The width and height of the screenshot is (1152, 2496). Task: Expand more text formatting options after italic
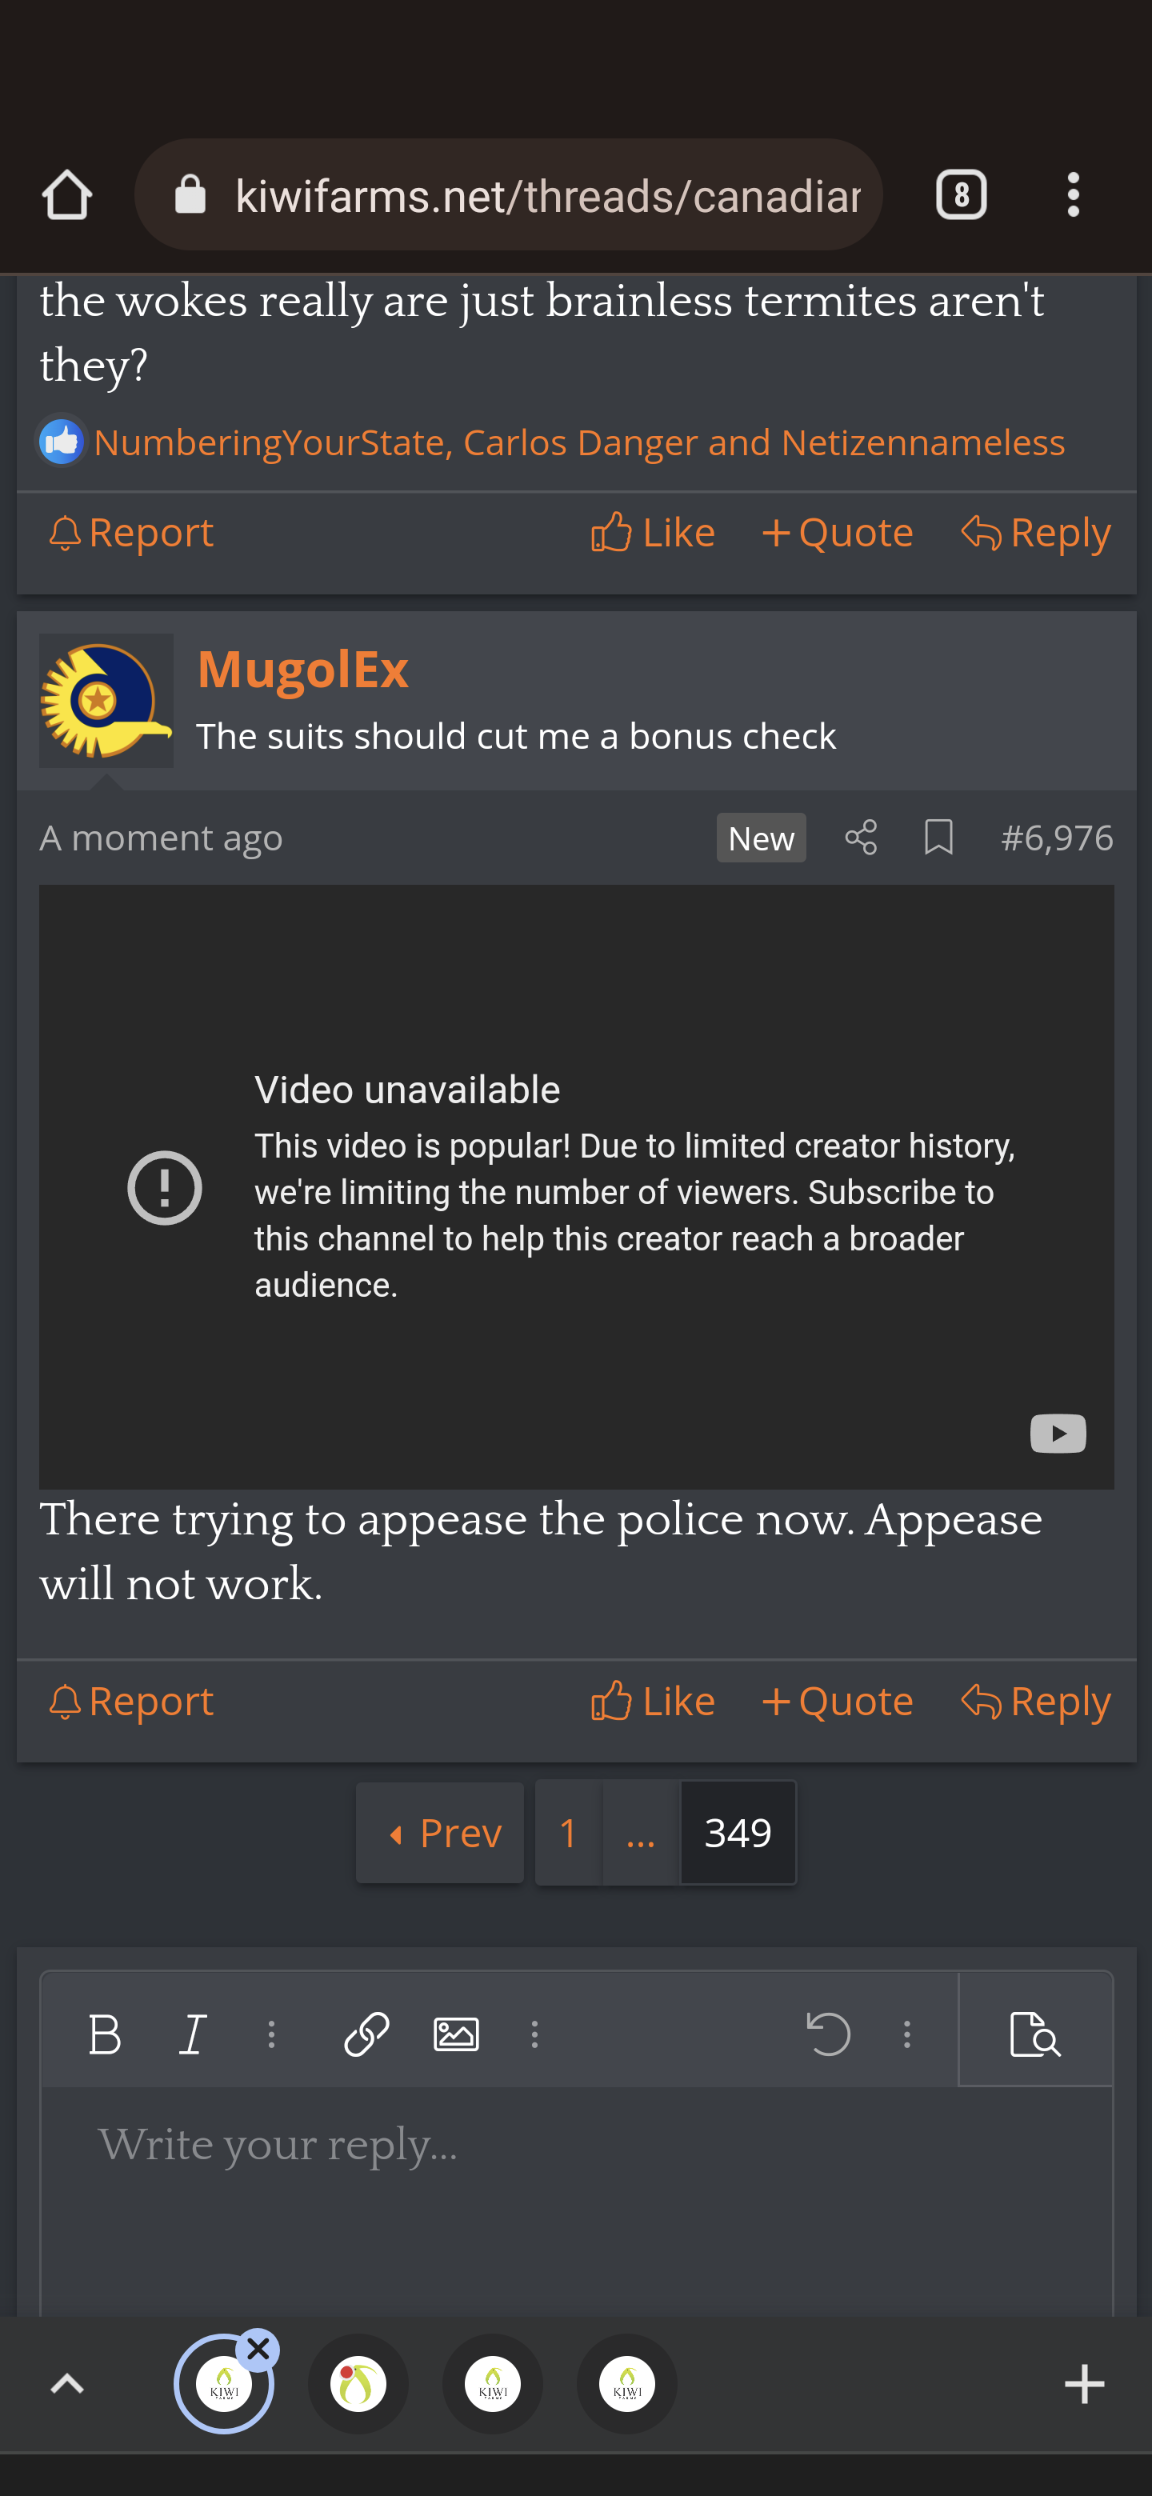(271, 2034)
